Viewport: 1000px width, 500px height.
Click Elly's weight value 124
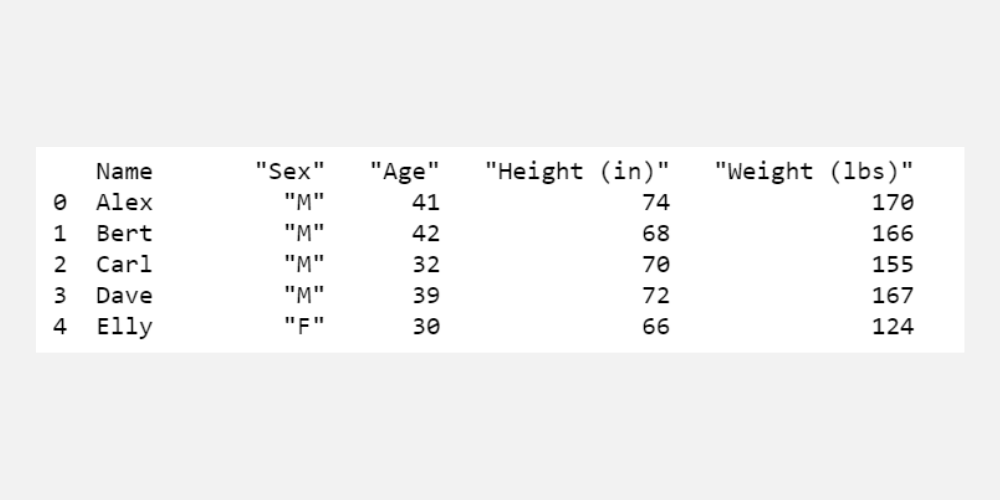tap(892, 327)
